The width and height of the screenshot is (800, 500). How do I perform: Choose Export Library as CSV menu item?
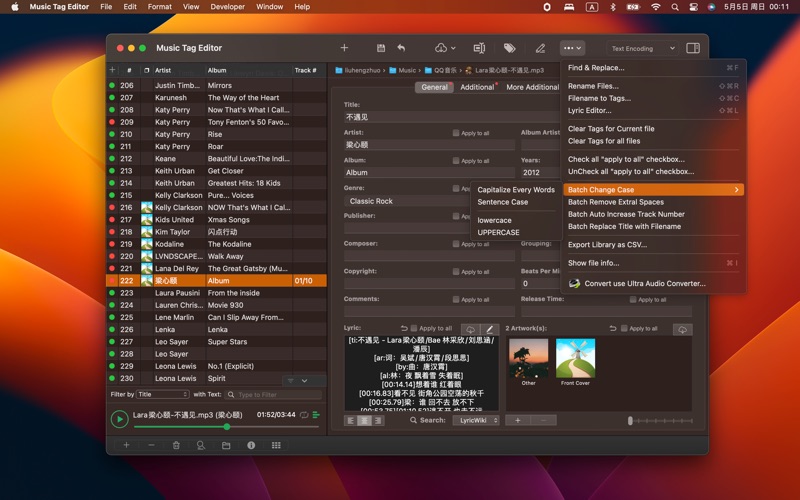click(607, 245)
